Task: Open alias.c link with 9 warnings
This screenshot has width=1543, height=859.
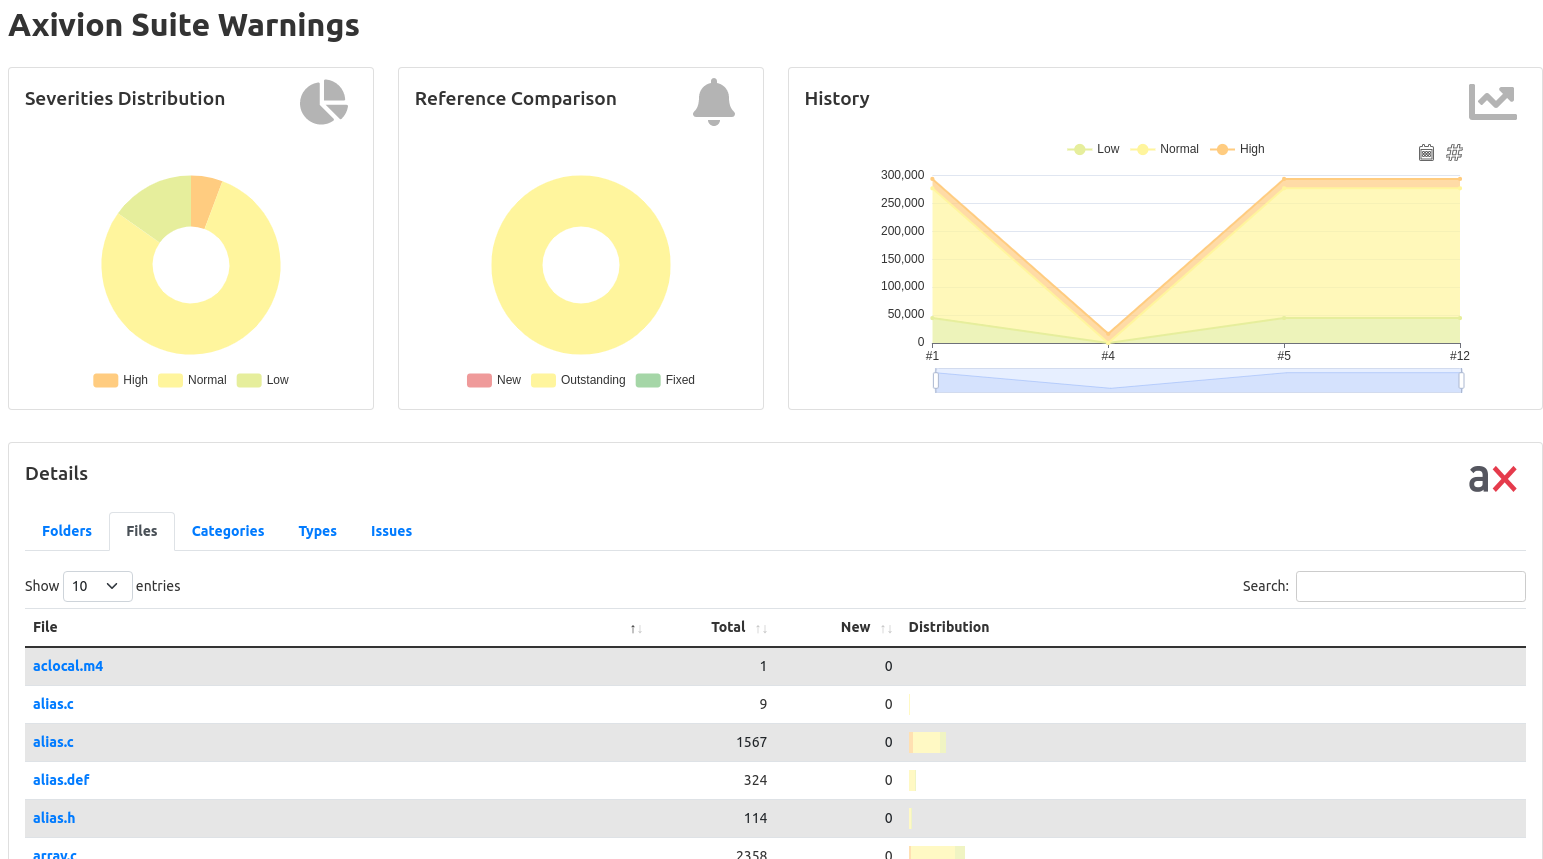Action: point(53,704)
